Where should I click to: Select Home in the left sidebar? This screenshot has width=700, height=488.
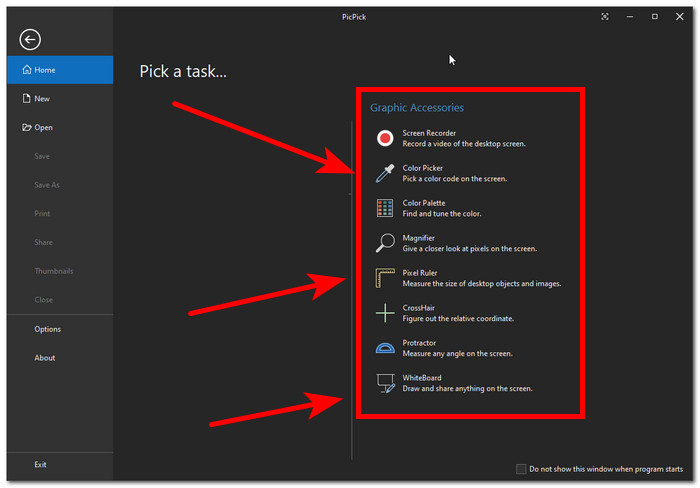tap(45, 70)
